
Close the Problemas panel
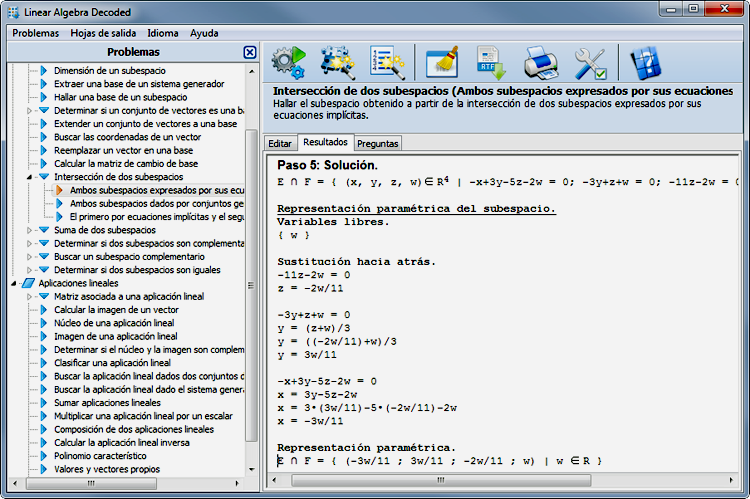(250, 52)
